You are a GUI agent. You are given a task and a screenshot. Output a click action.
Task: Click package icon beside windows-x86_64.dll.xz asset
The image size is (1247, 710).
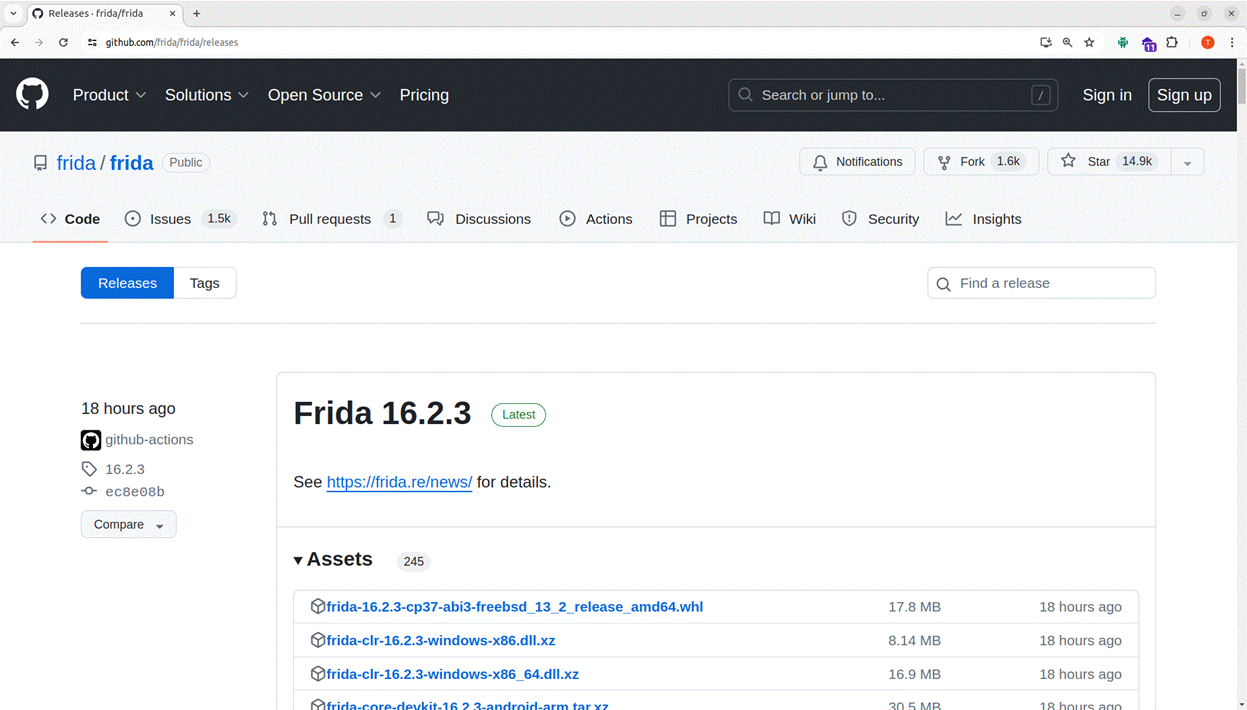(x=318, y=674)
